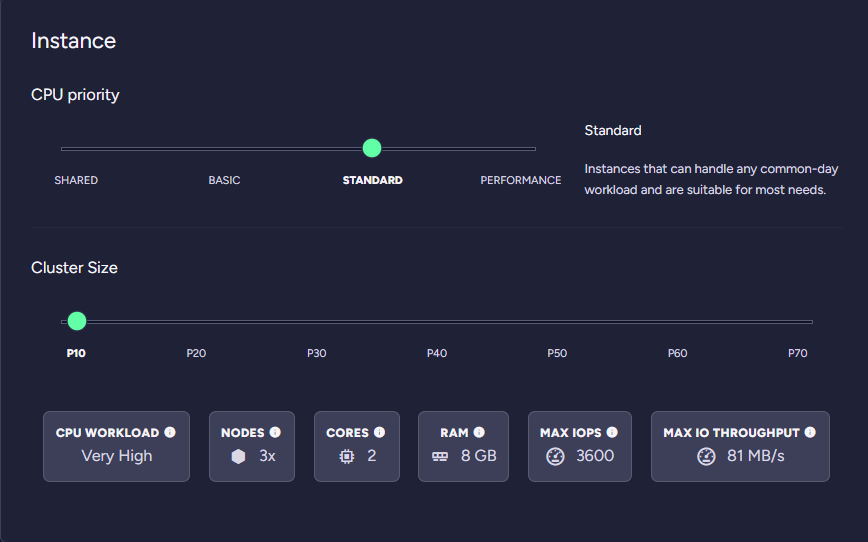Click the CPU priority slider handle
Screen dimensions: 868x542
tap(372, 148)
